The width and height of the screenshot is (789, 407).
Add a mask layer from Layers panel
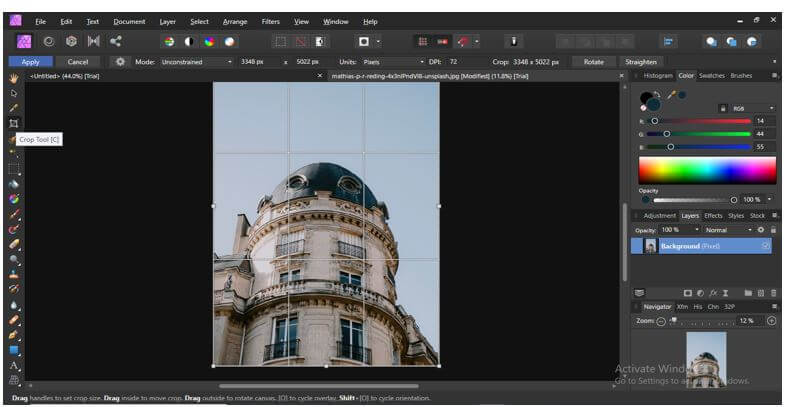687,293
